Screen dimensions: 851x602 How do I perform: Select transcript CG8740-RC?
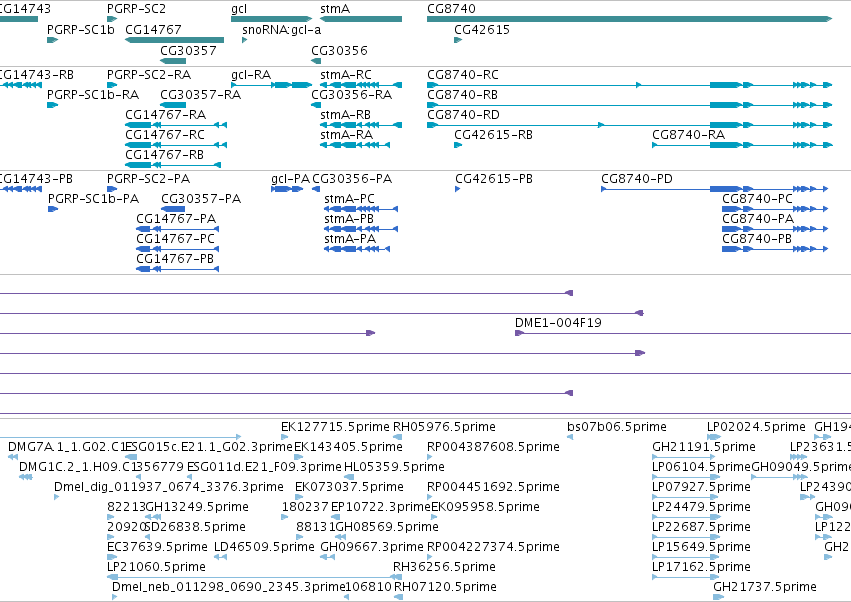coord(630,85)
